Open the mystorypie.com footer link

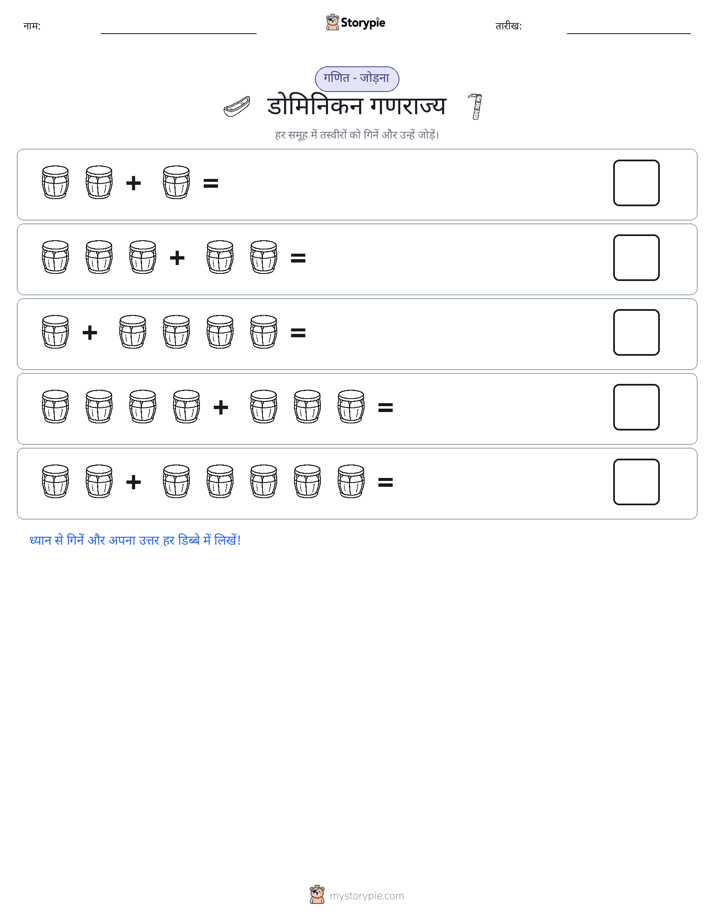[x=366, y=896]
